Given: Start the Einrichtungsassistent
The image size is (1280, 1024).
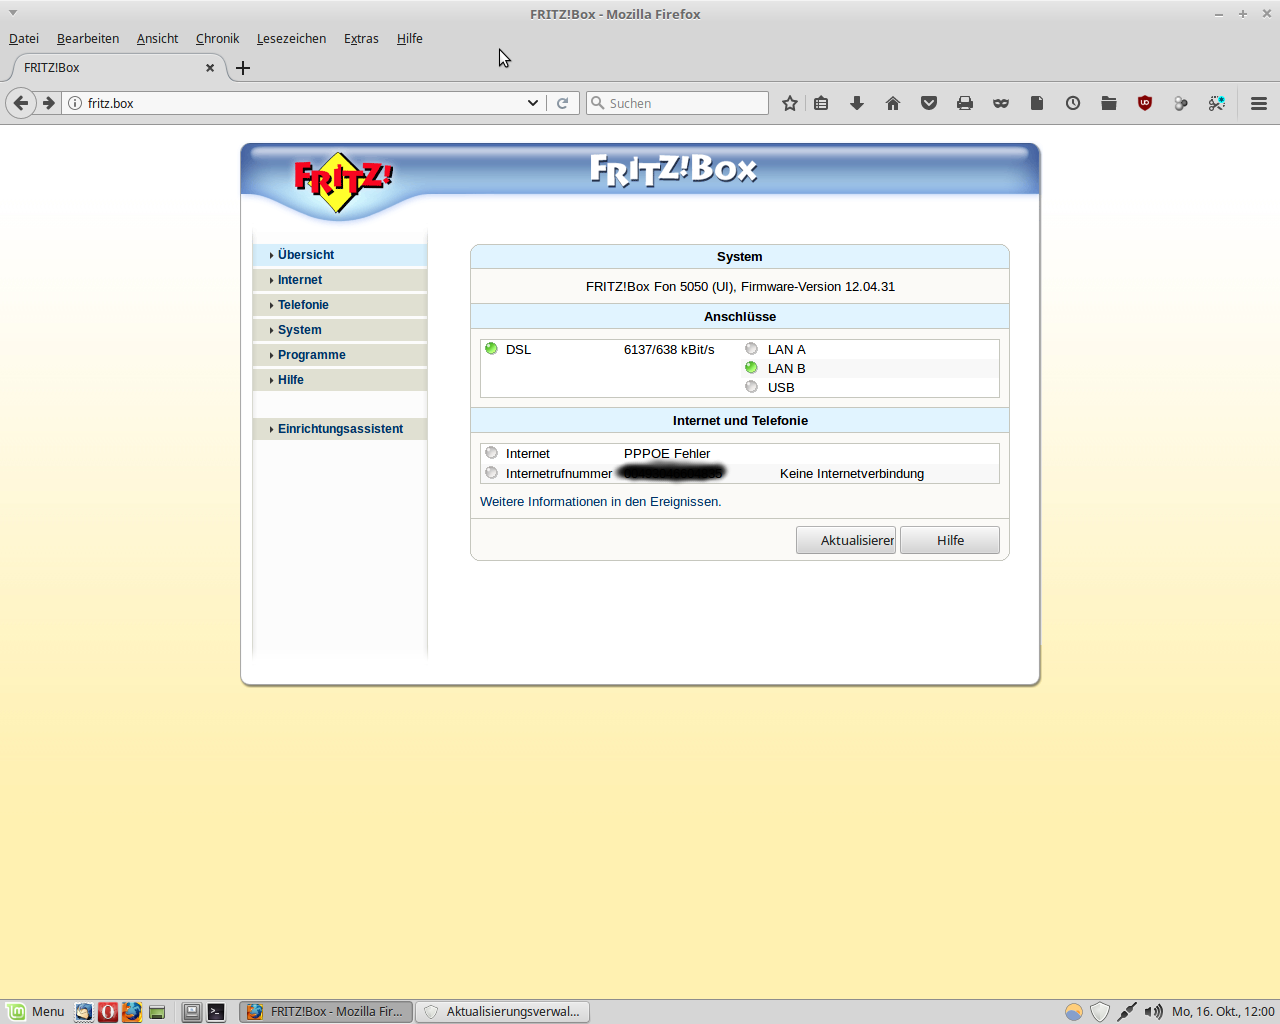Looking at the screenshot, I should (x=340, y=429).
